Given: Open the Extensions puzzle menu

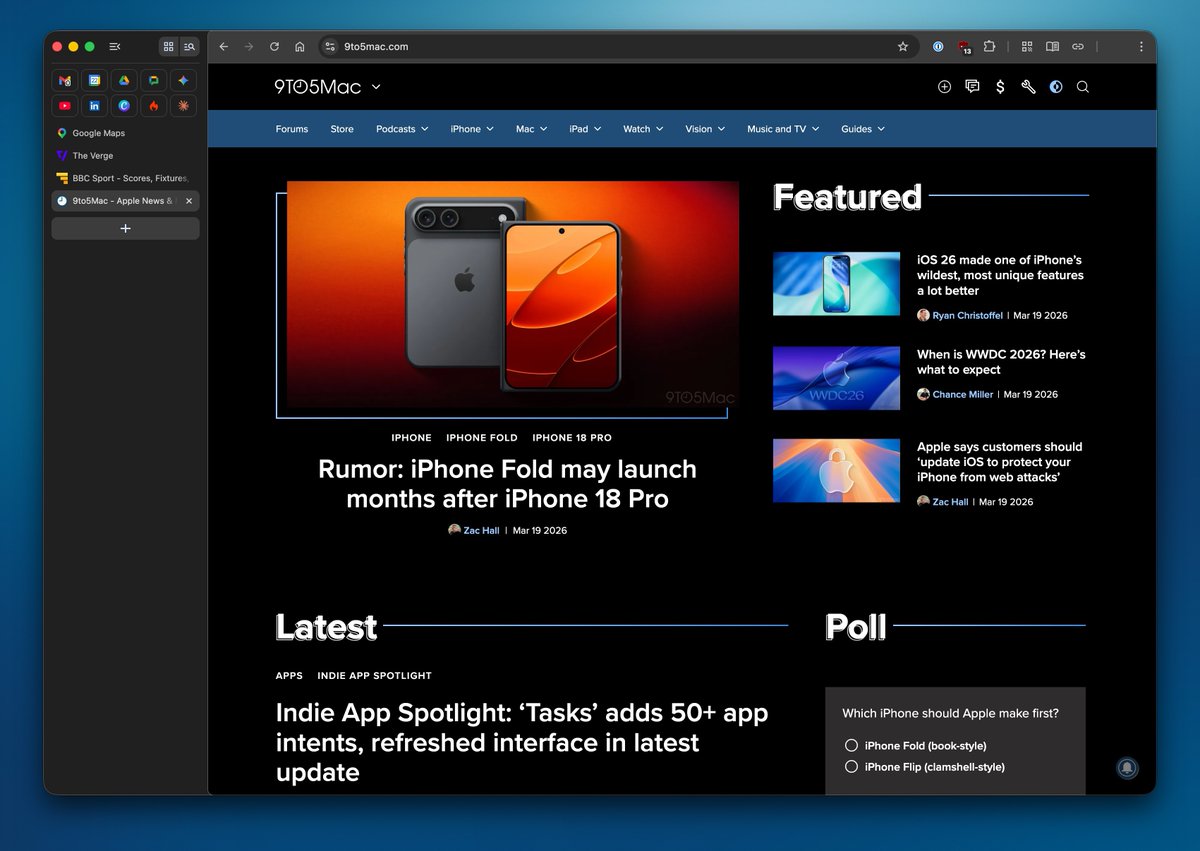Looking at the screenshot, I should (x=990, y=46).
